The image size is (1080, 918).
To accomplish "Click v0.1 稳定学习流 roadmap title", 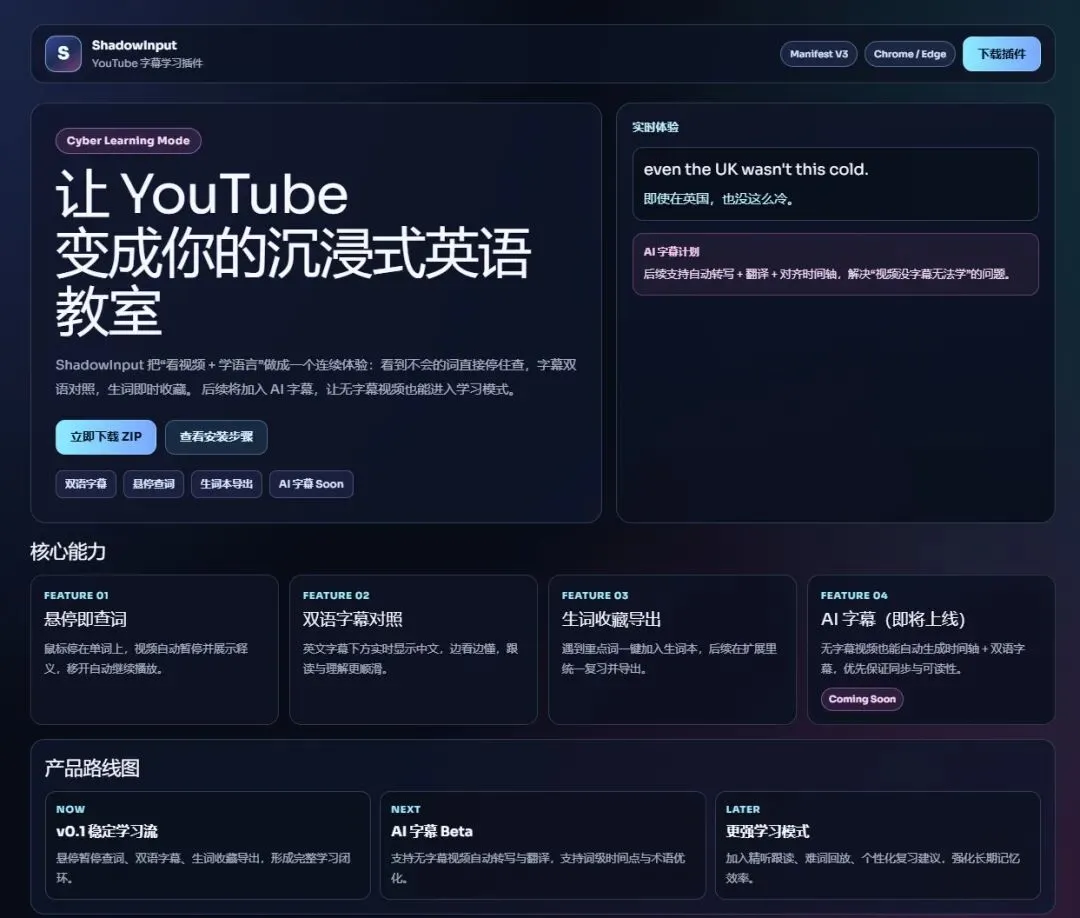I will click(x=107, y=831).
